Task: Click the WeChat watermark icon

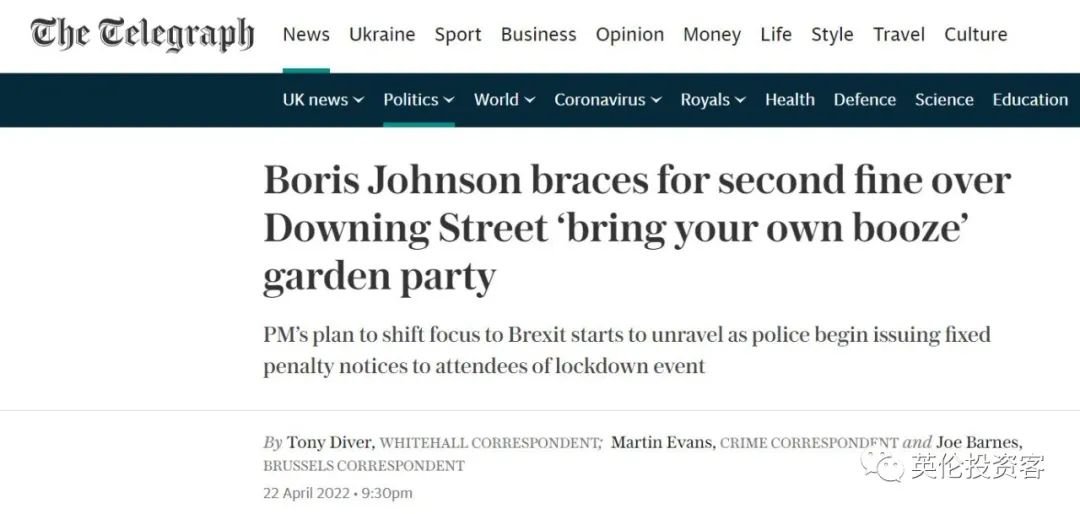Action: (x=884, y=465)
